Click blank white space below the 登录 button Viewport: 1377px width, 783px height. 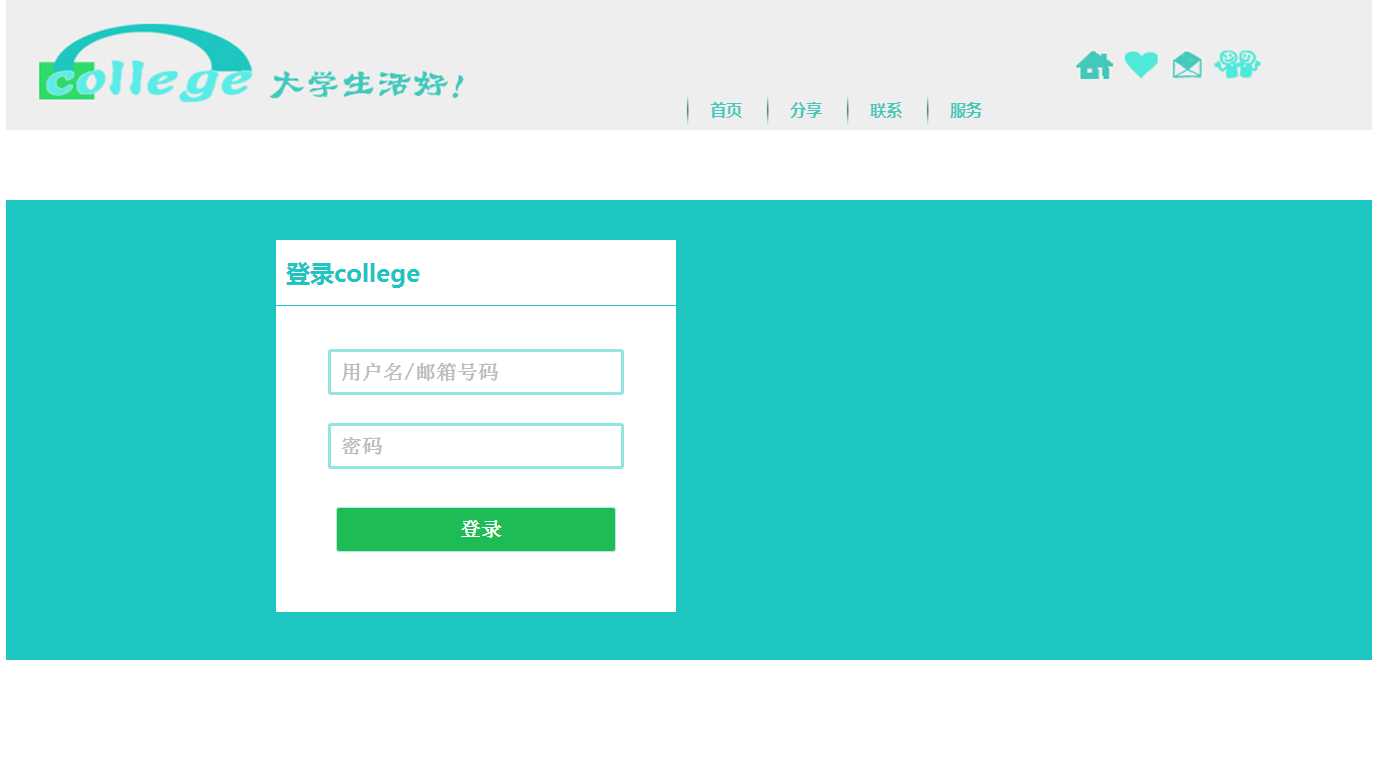pos(476,582)
